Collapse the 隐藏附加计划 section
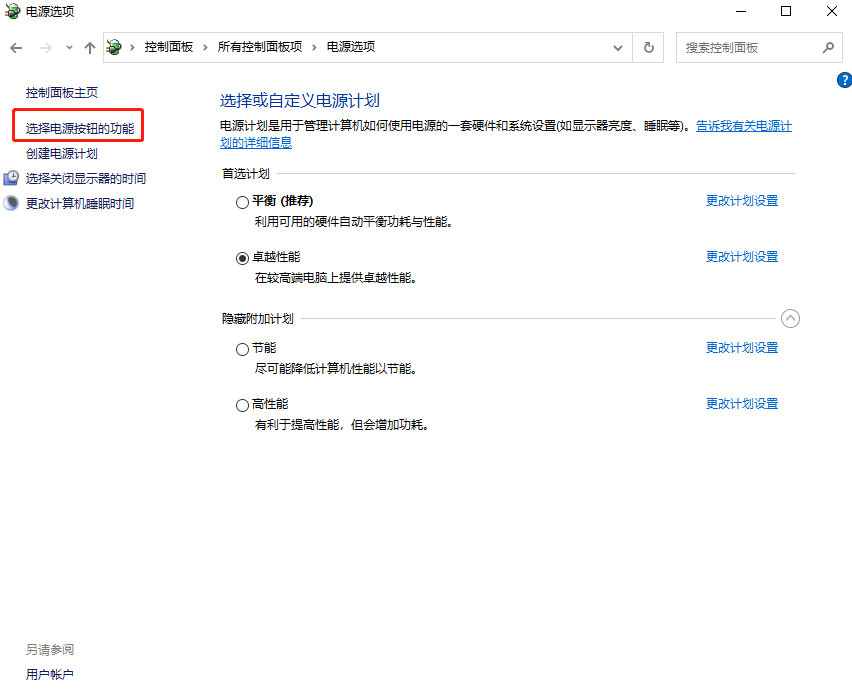The image size is (852, 698). 790,318
